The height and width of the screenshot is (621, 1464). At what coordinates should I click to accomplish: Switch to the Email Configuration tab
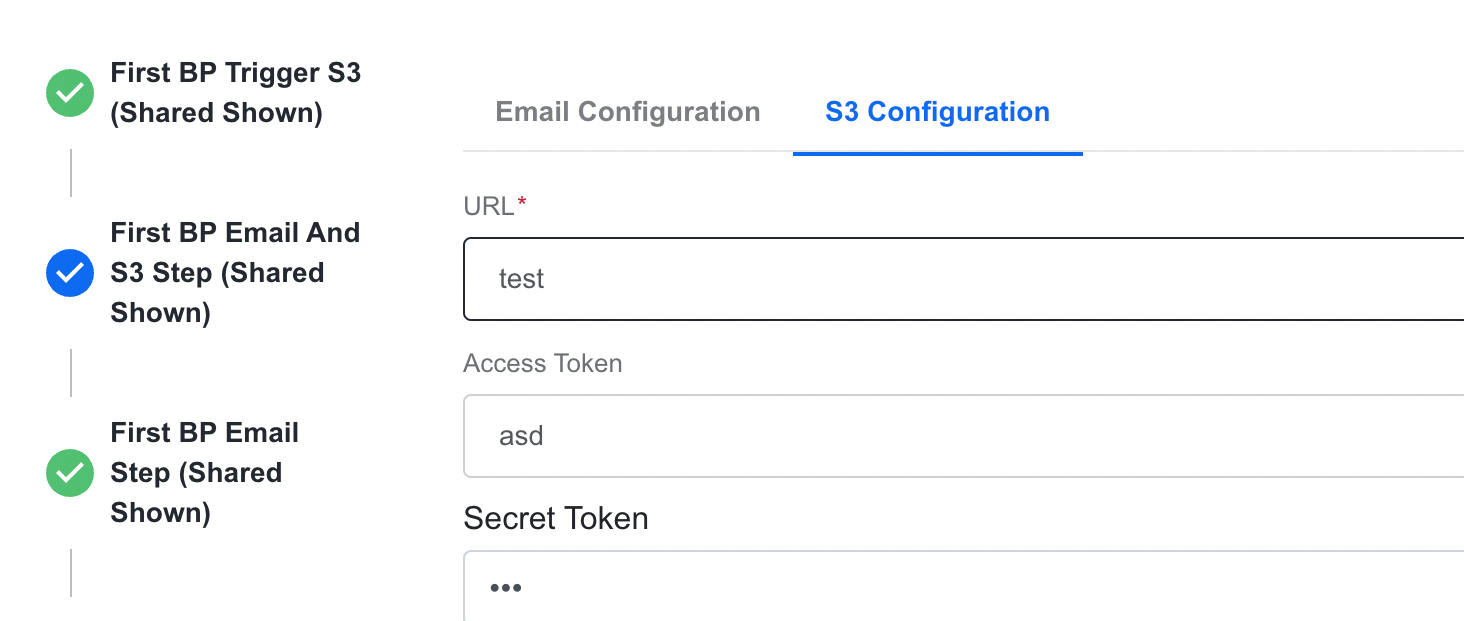[628, 112]
